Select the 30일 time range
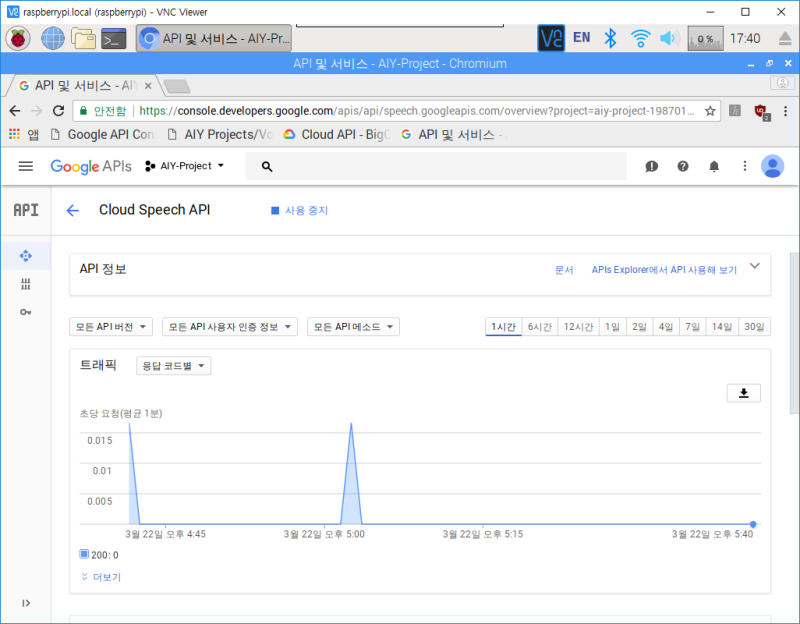The width and height of the screenshot is (800, 624). click(x=754, y=327)
